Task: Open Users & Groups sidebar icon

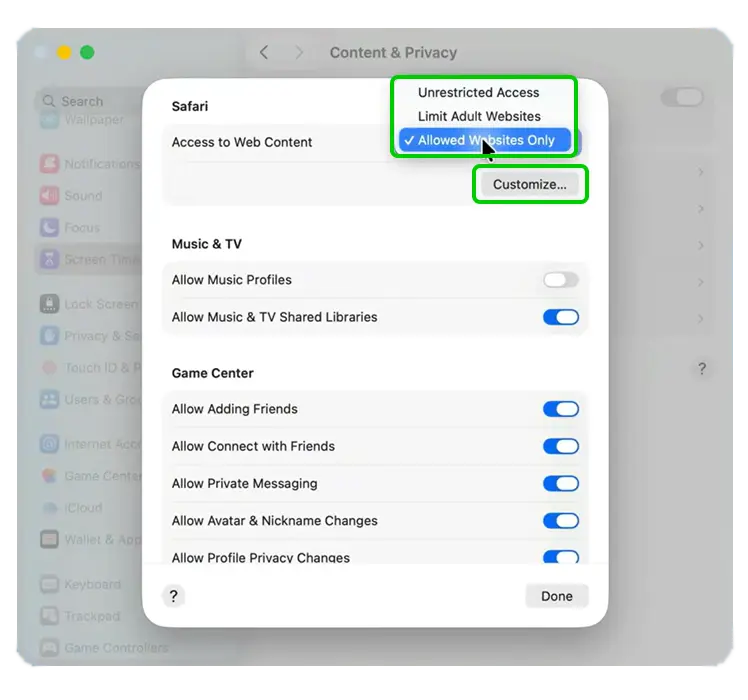Action: click(49, 400)
